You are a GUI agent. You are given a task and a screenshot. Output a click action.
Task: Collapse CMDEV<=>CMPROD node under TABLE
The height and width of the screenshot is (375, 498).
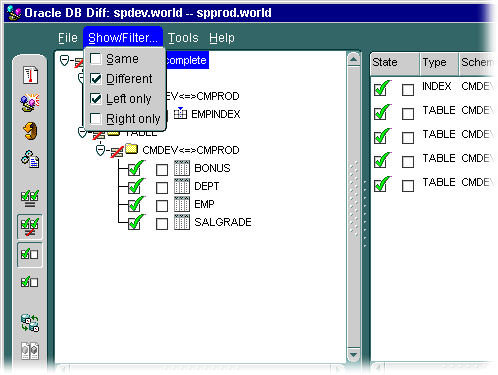coord(100,150)
